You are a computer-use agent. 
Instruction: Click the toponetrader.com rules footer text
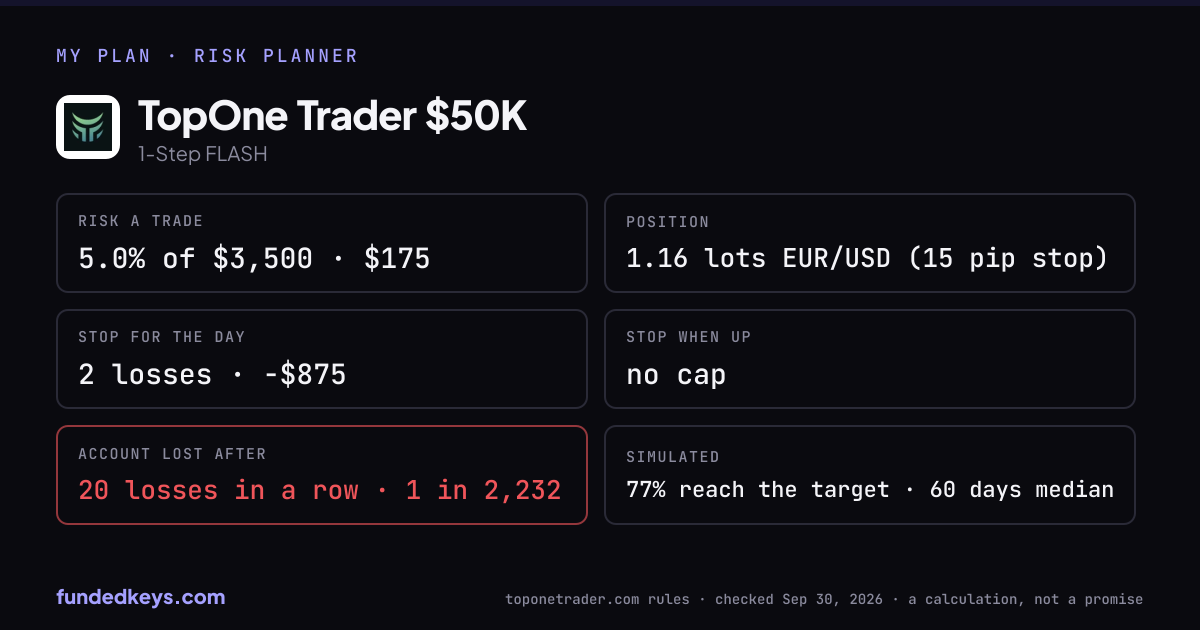coord(595,600)
